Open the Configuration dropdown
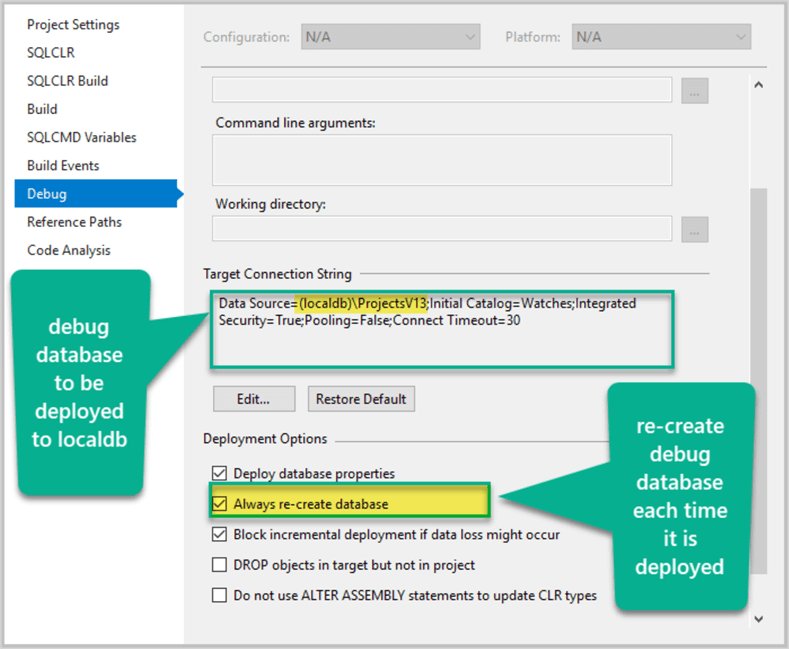789x649 pixels. pyautogui.click(x=390, y=37)
